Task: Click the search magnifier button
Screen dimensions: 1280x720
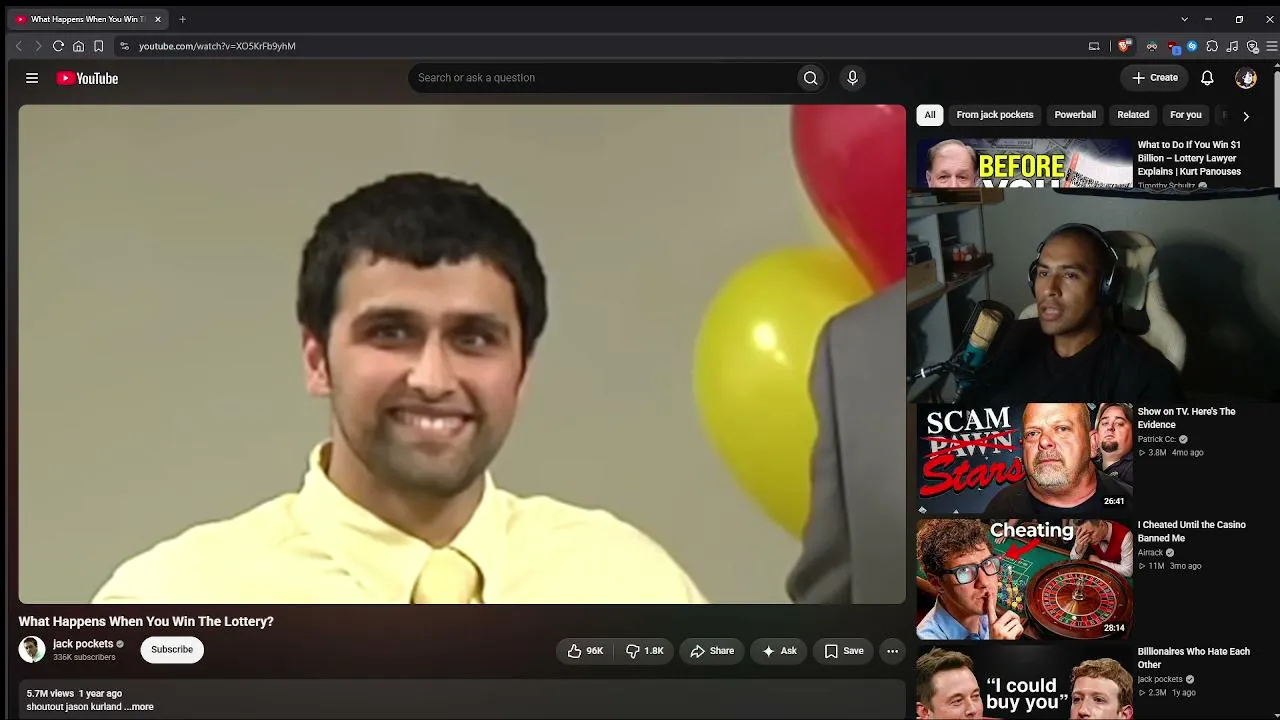Action: click(x=811, y=78)
